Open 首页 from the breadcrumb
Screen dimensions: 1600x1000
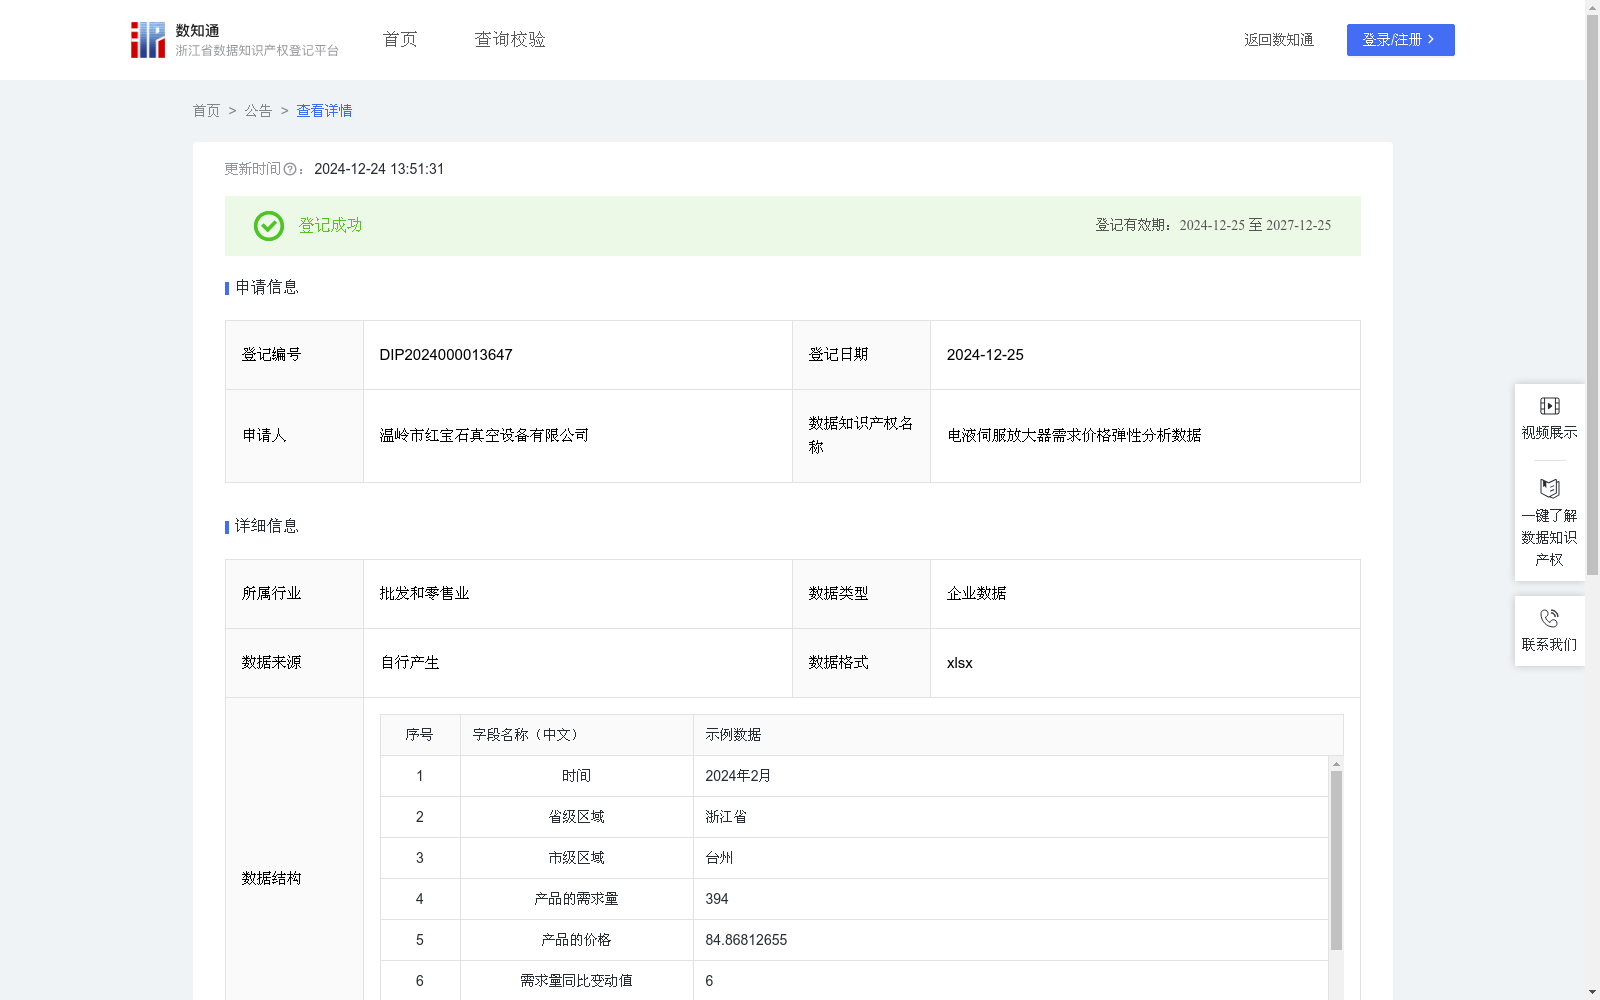point(206,111)
